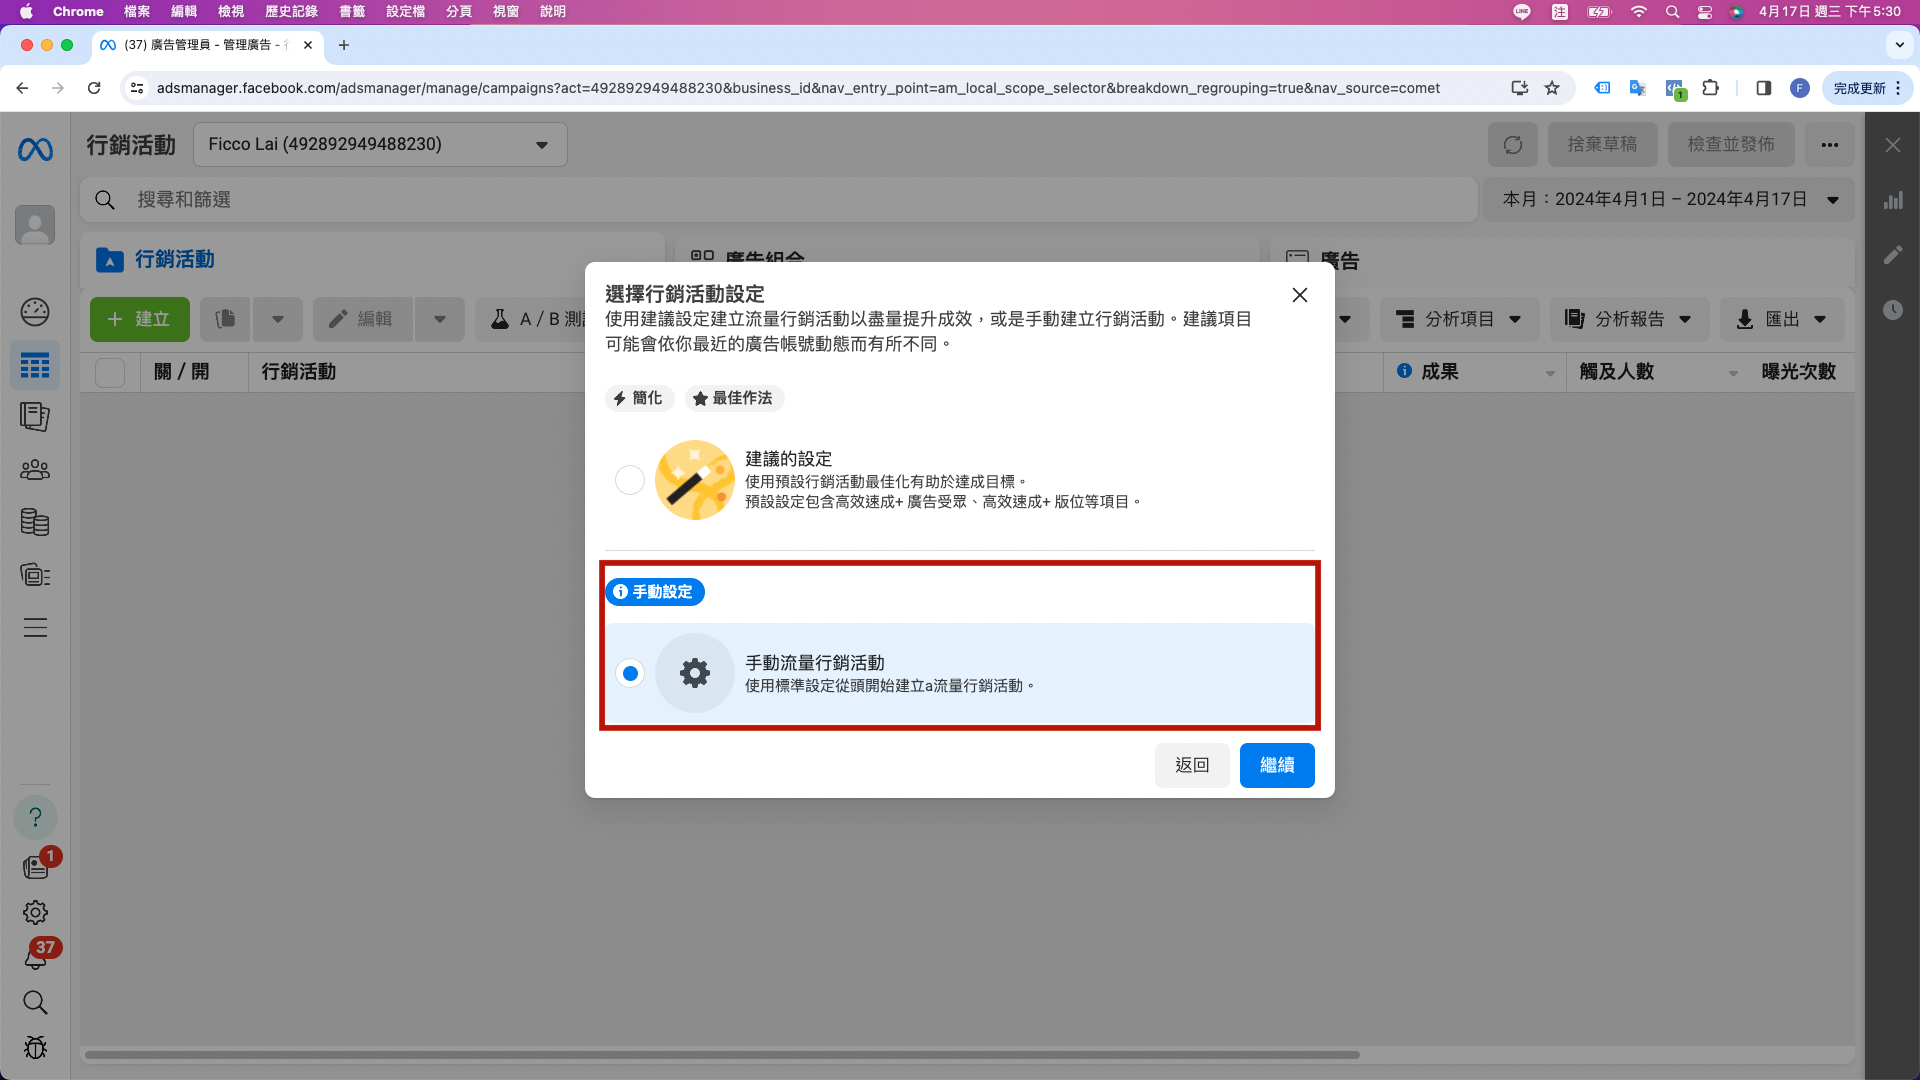The height and width of the screenshot is (1080, 1920).
Task: Open the date range dropdown
Action: coord(1669,200)
